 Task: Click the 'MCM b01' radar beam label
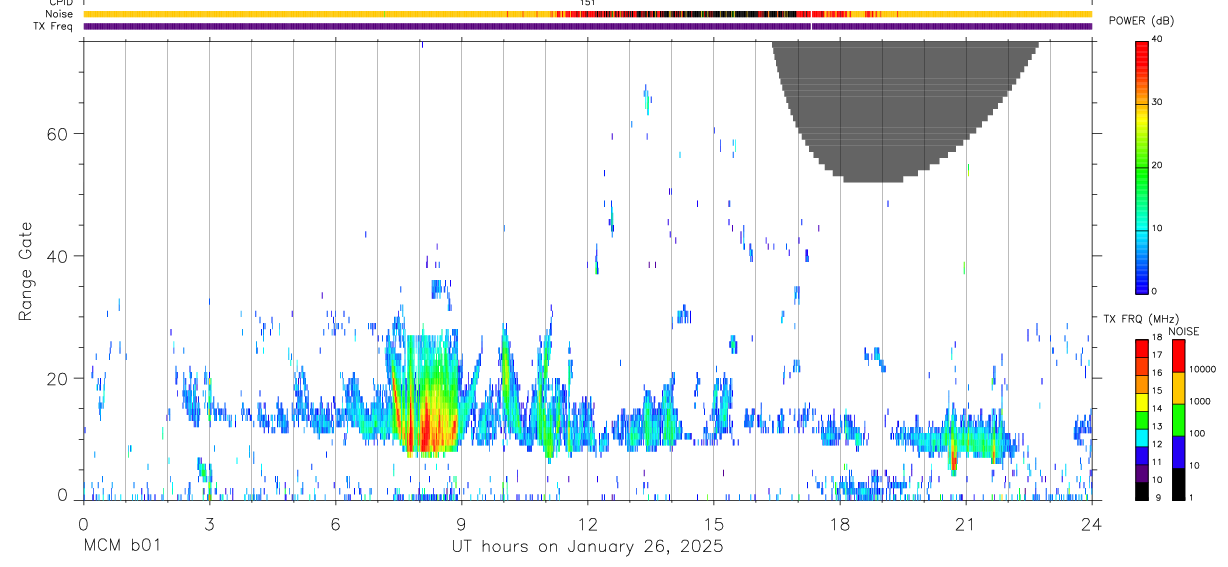coord(121,546)
